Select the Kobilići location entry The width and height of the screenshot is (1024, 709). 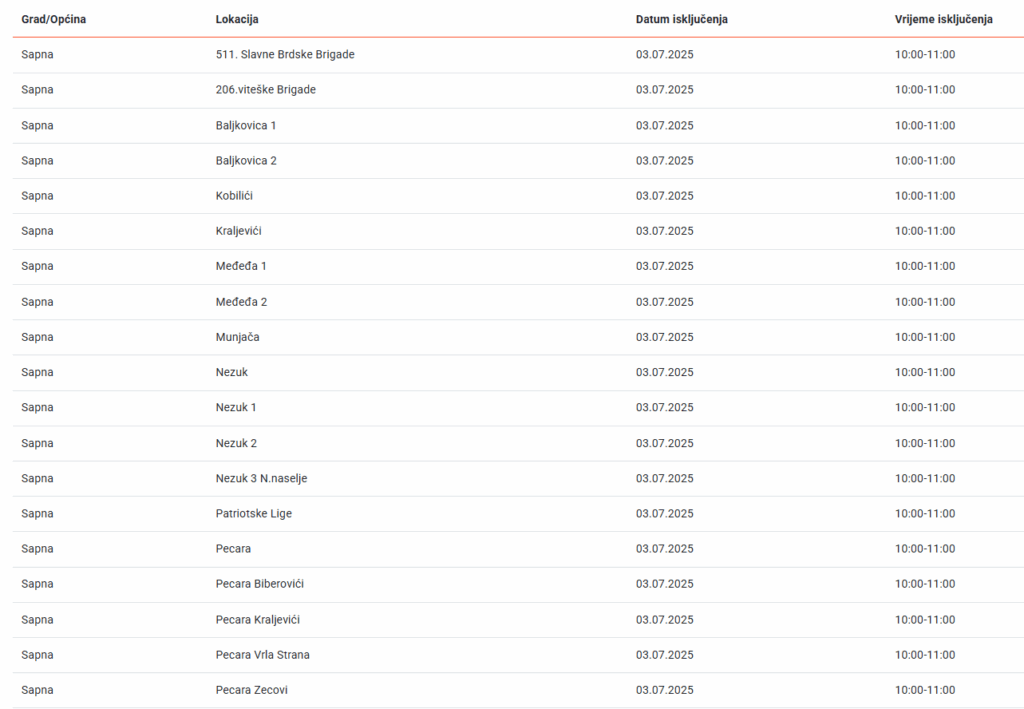pos(234,196)
